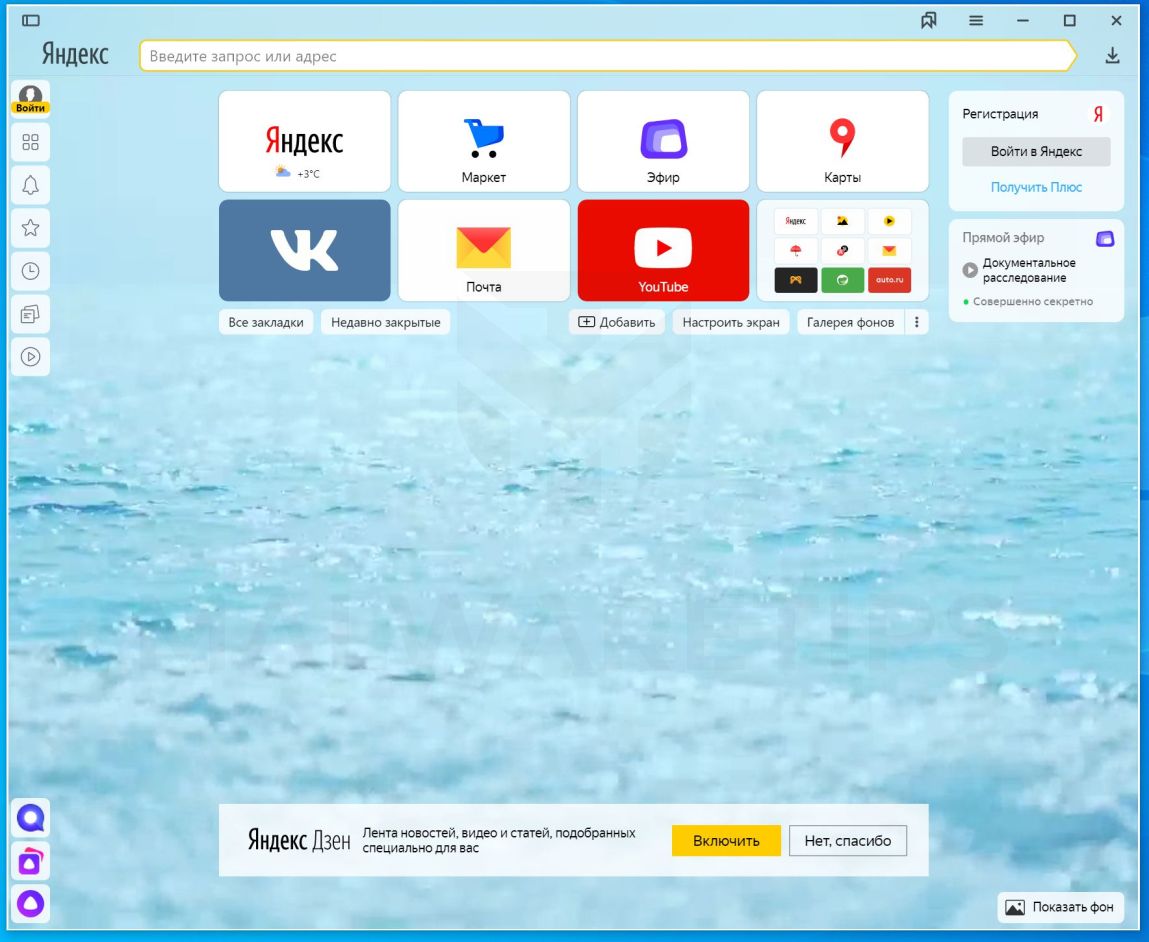Launch the blue chat messenger icon in sidebar
Screen dimensions: 1149x942
31,817
